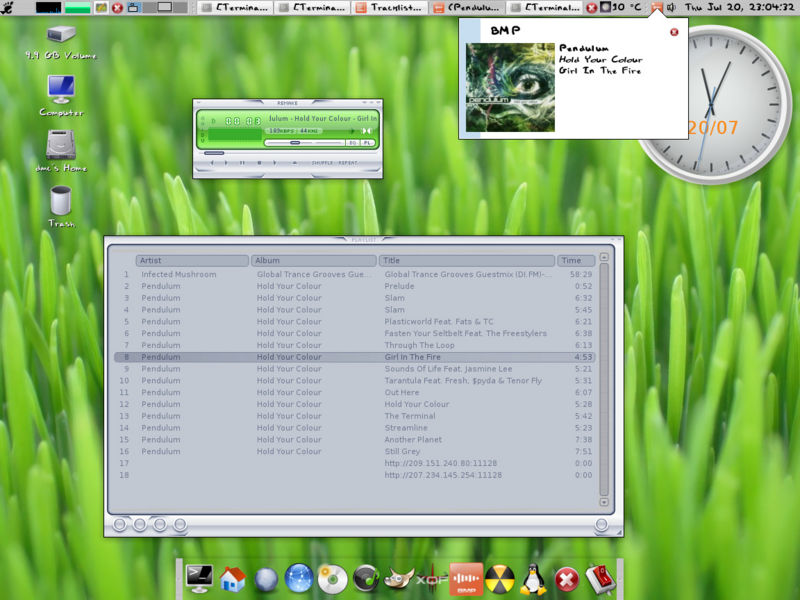Sort the playlist by the Album column header

click(313, 260)
